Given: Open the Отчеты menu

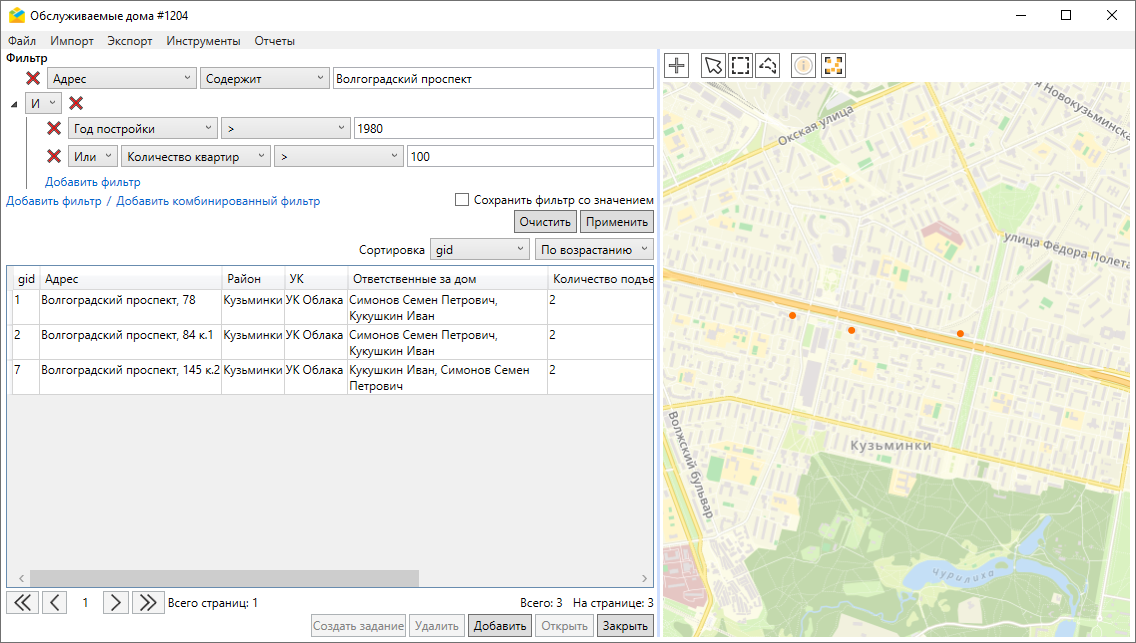Looking at the screenshot, I should point(274,41).
